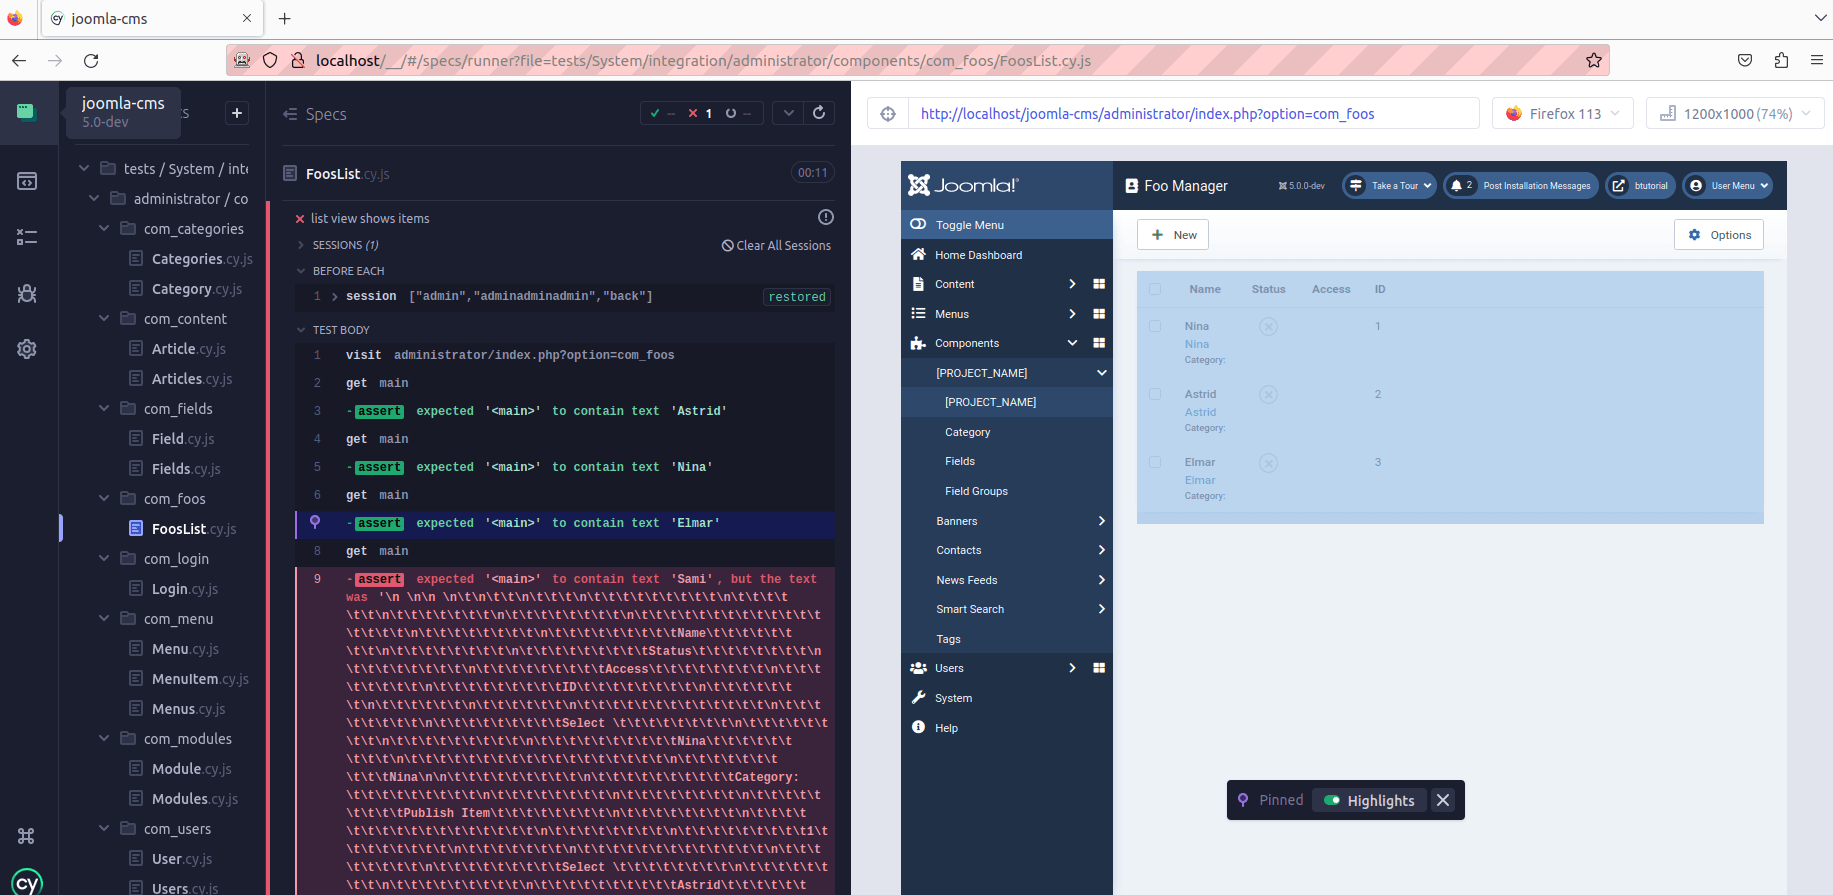Open Articles.cy.js spec file

pos(191,378)
